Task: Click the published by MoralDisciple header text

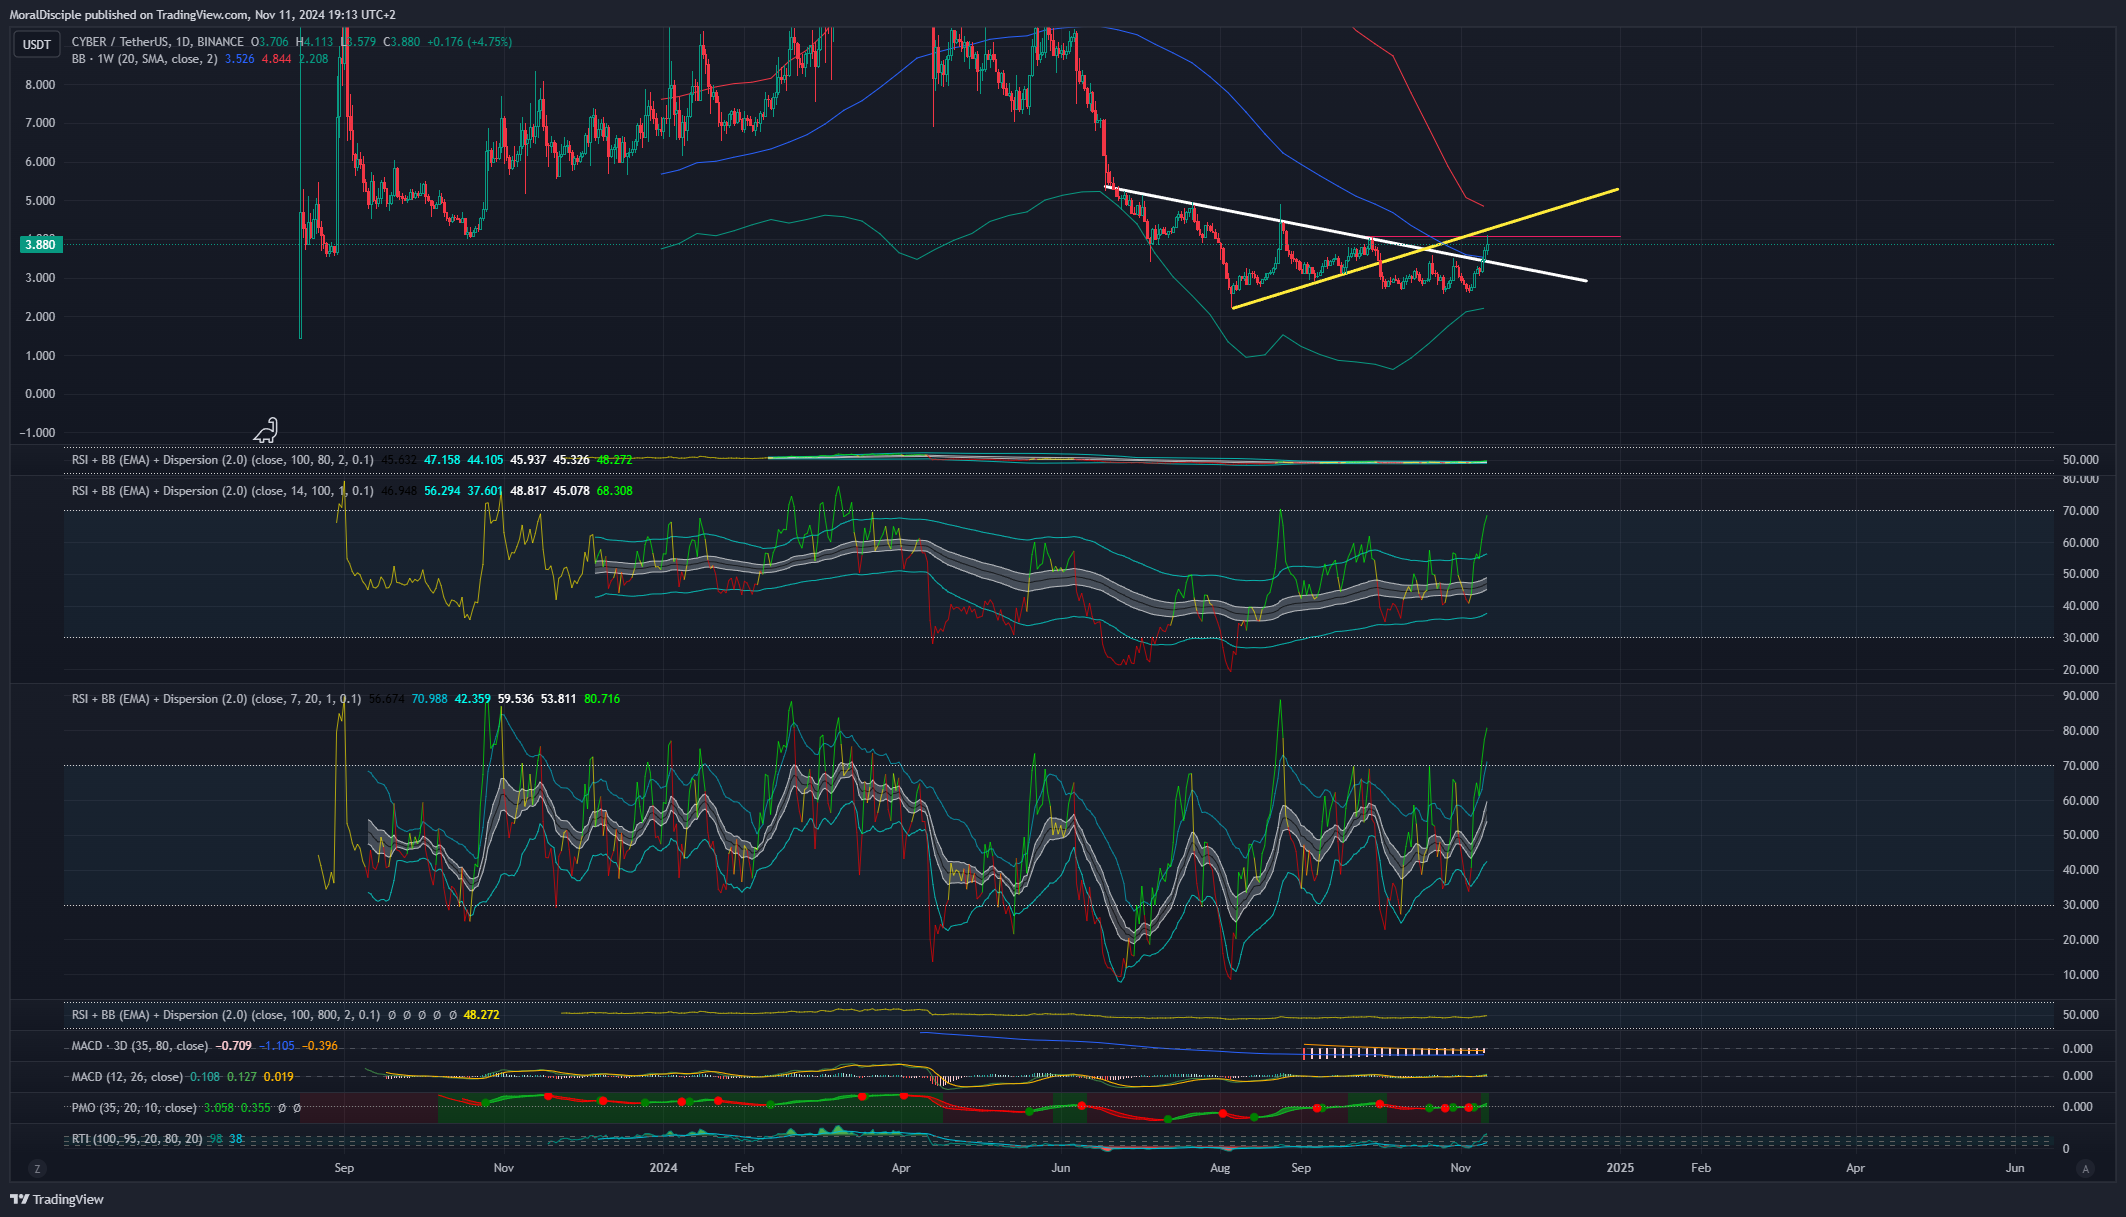Action: [x=202, y=15]
